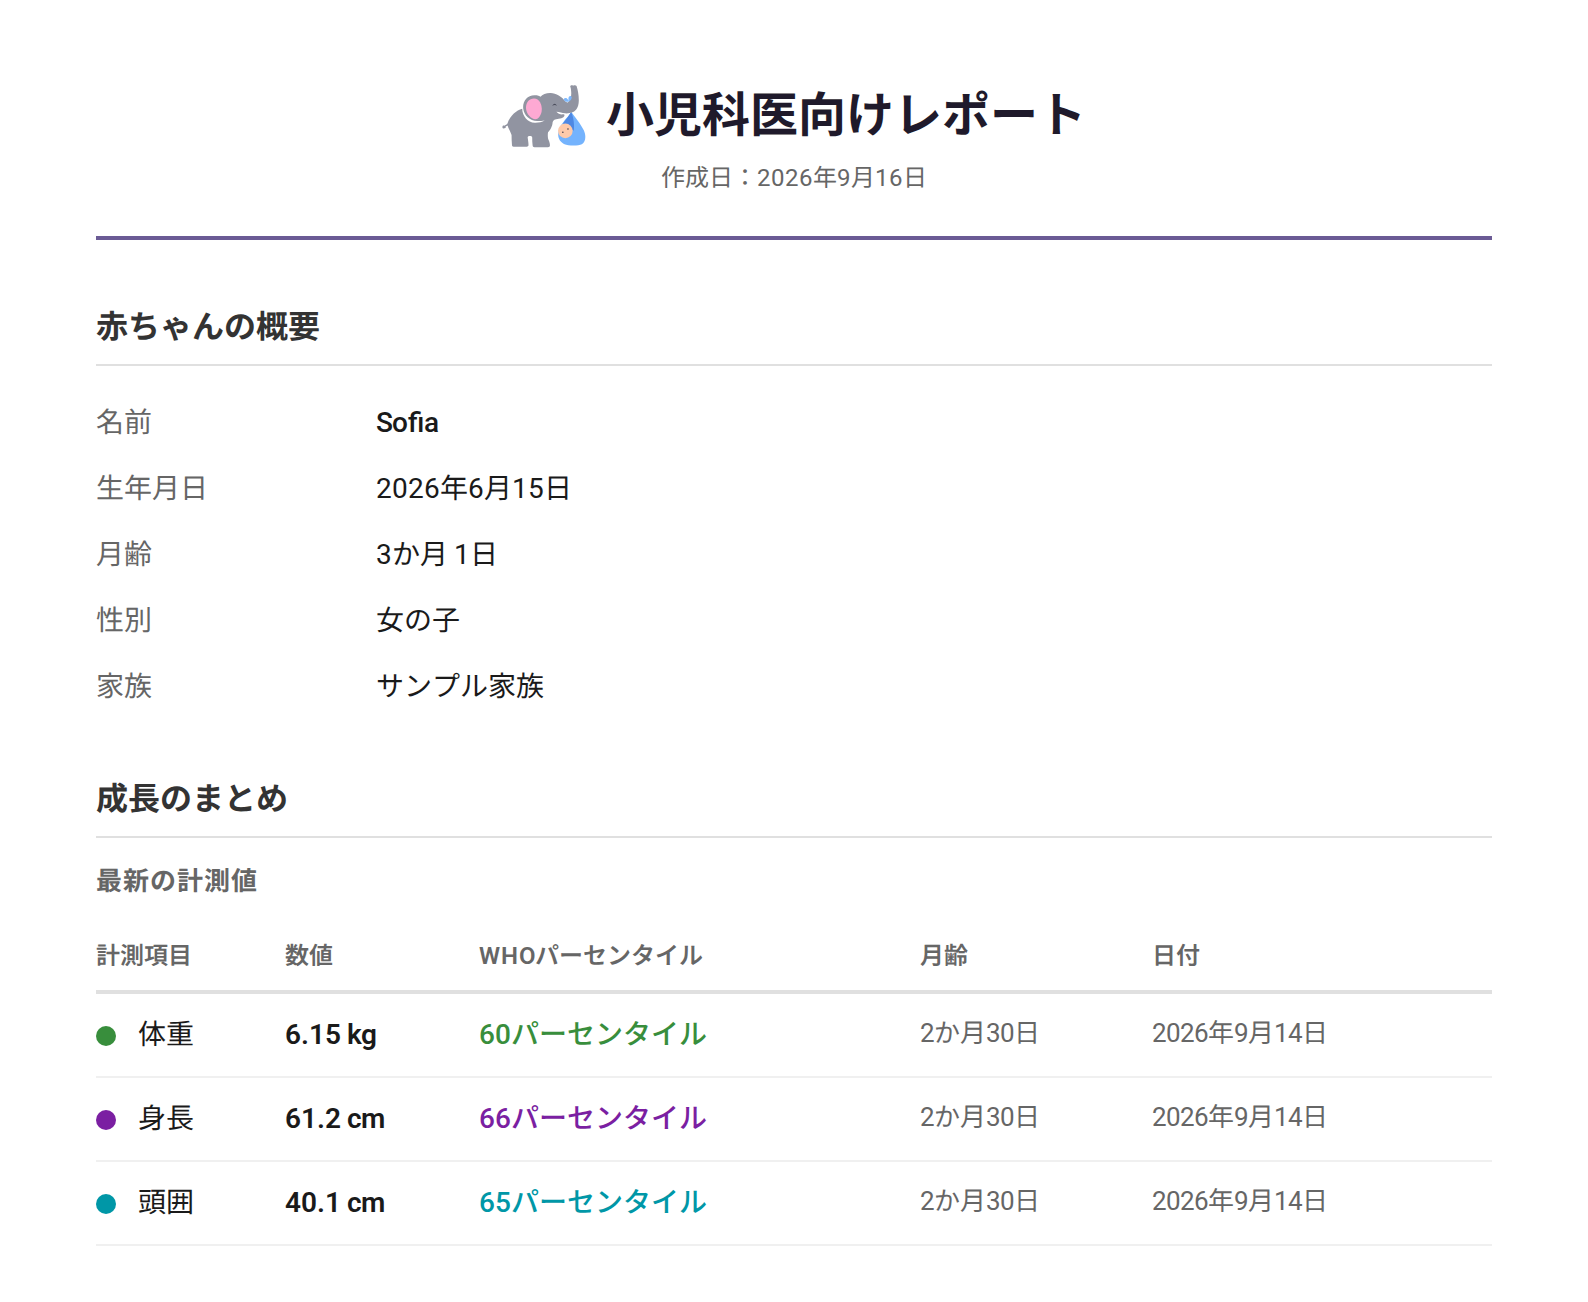The width and height of the screenshot is (1588, 1302).
Task: Click the 月齢 label in overview
Action: coord(124,554)
